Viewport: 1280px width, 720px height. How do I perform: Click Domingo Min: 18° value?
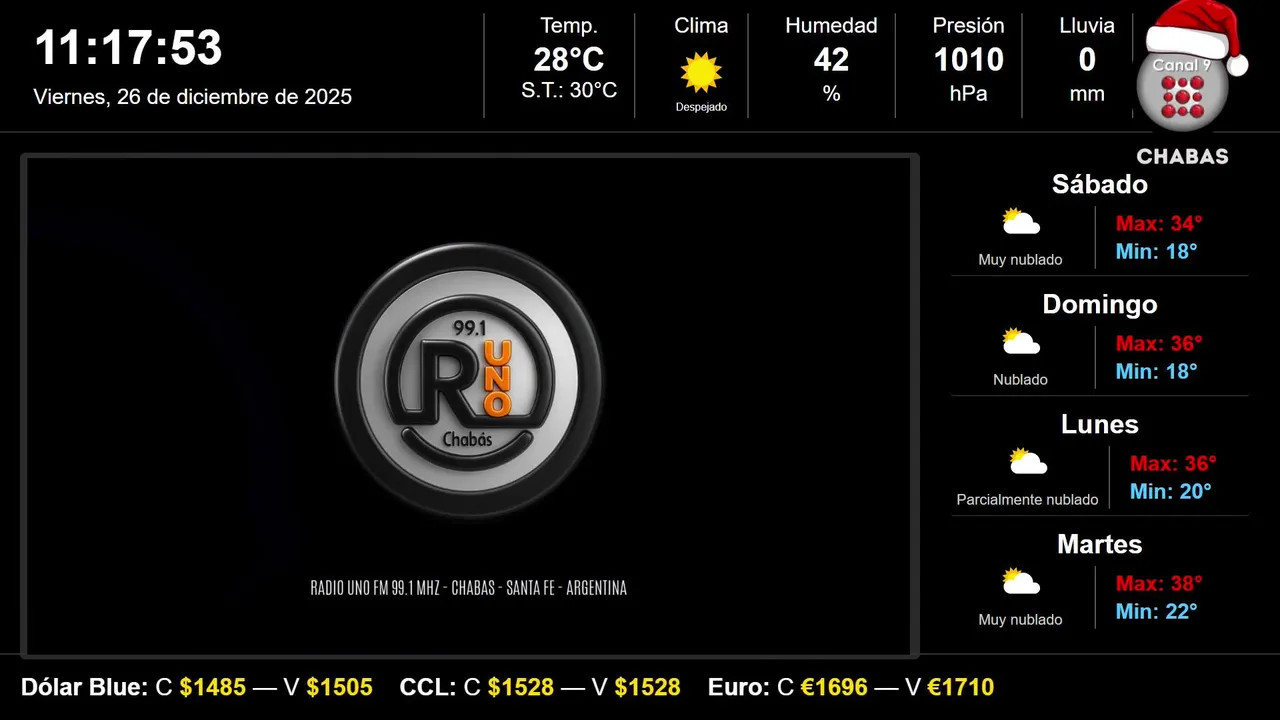(x=1157, y=371)
